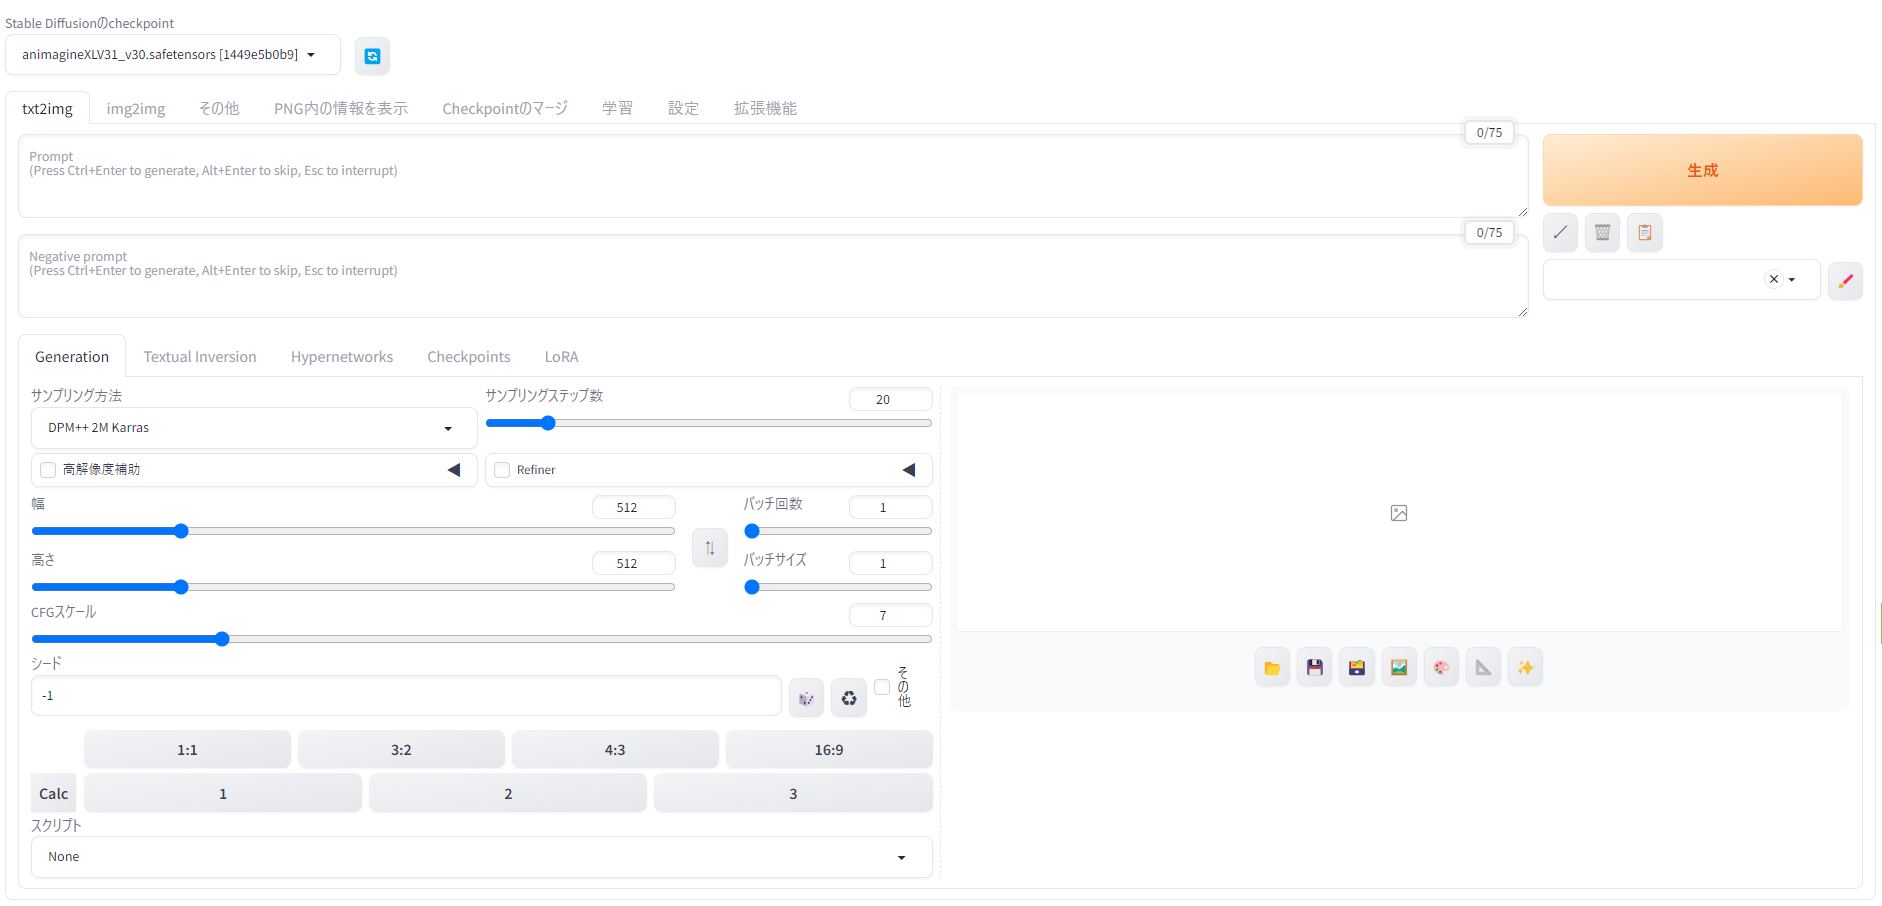This screenshot has height=906, width=1882.
Task: Open the style editor paintbrush icon
Action: [1845, 280]
